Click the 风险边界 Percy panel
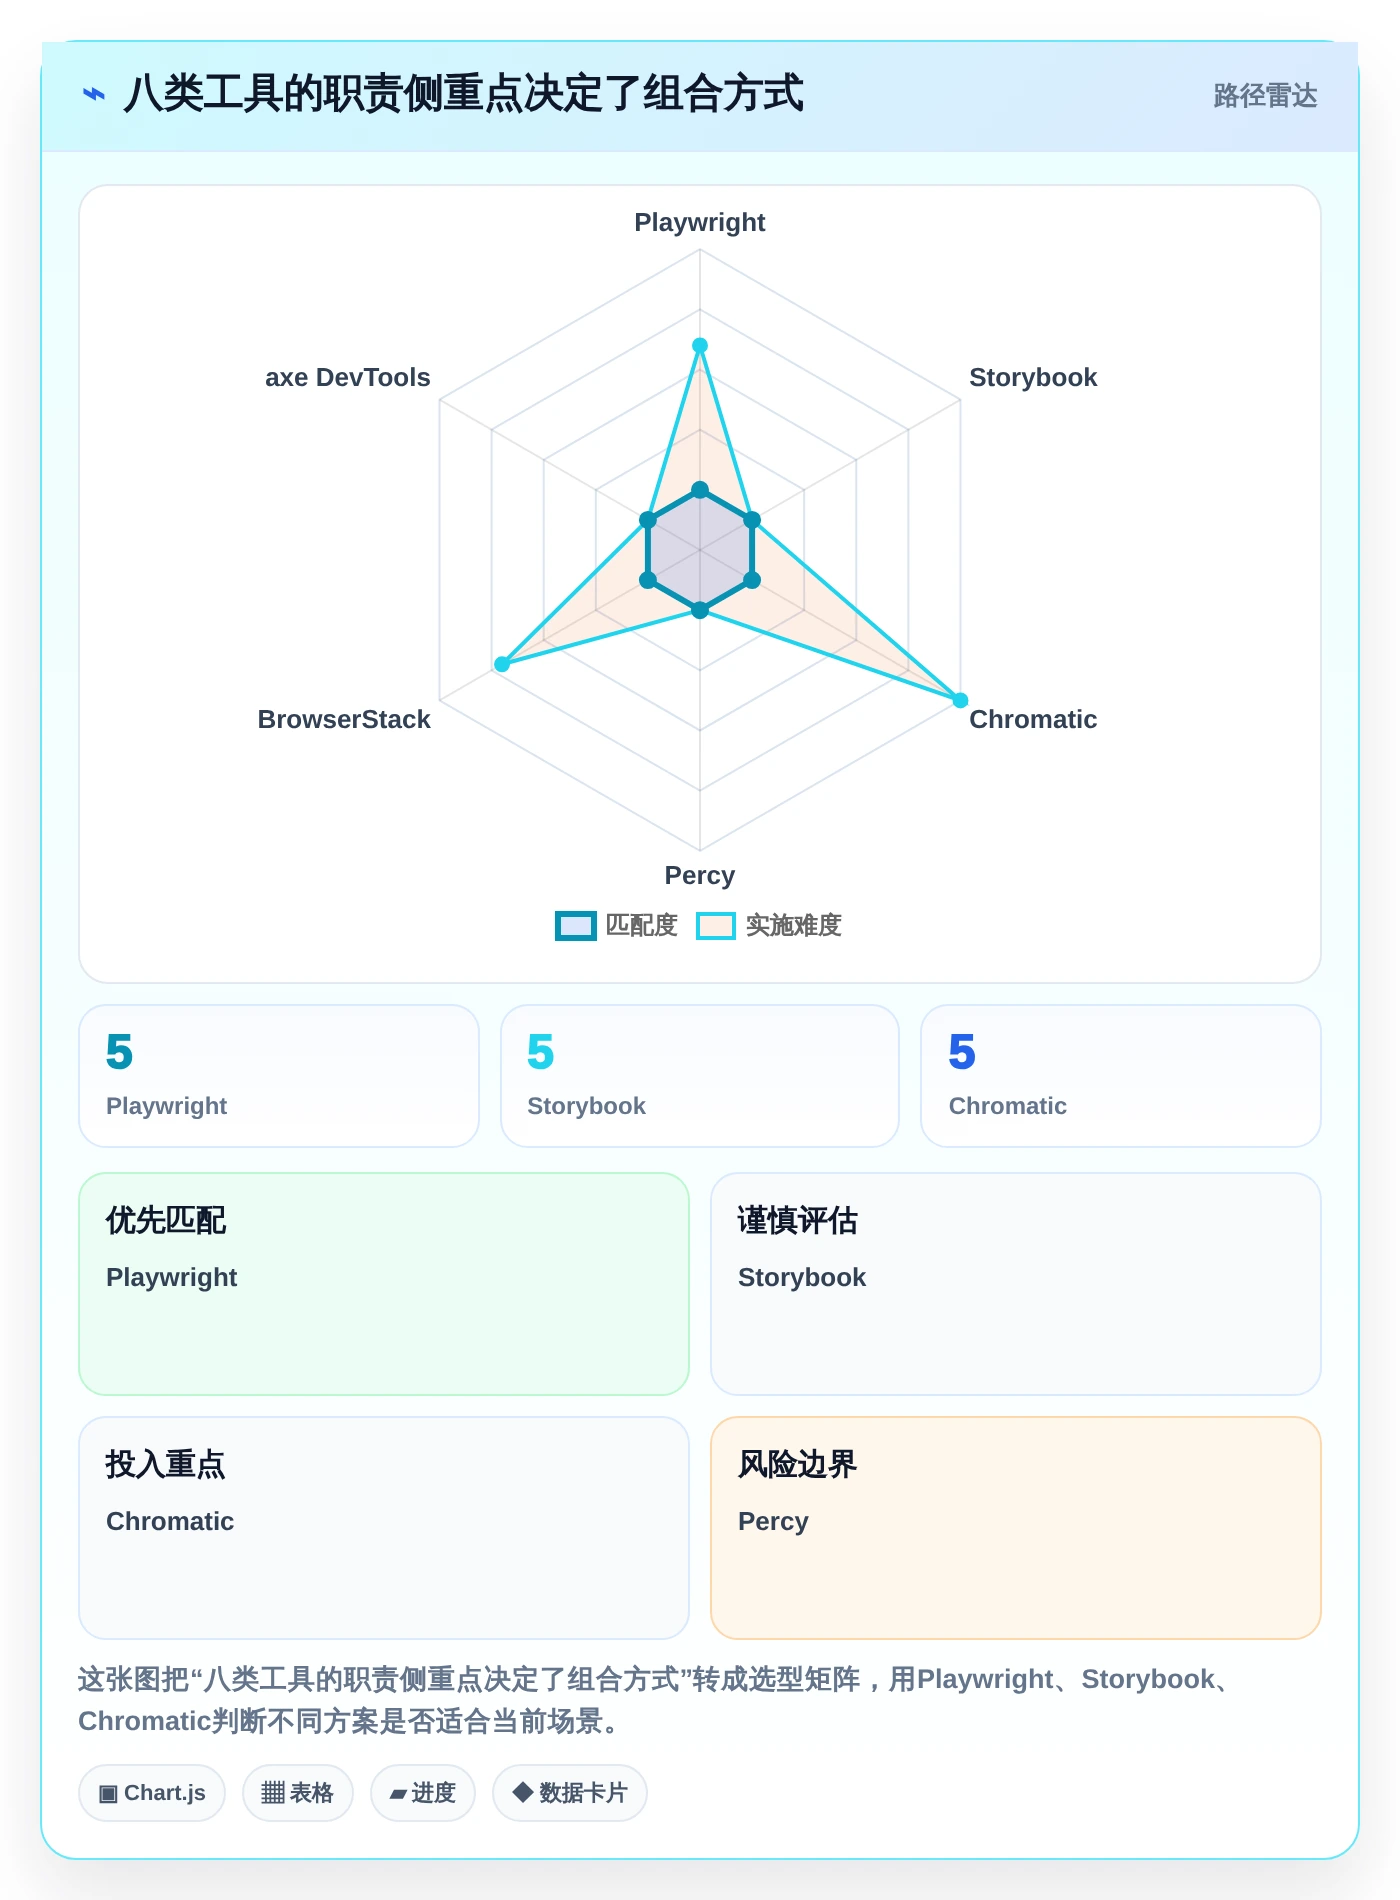The image size is (1400, 1900). point(1016,1528)
